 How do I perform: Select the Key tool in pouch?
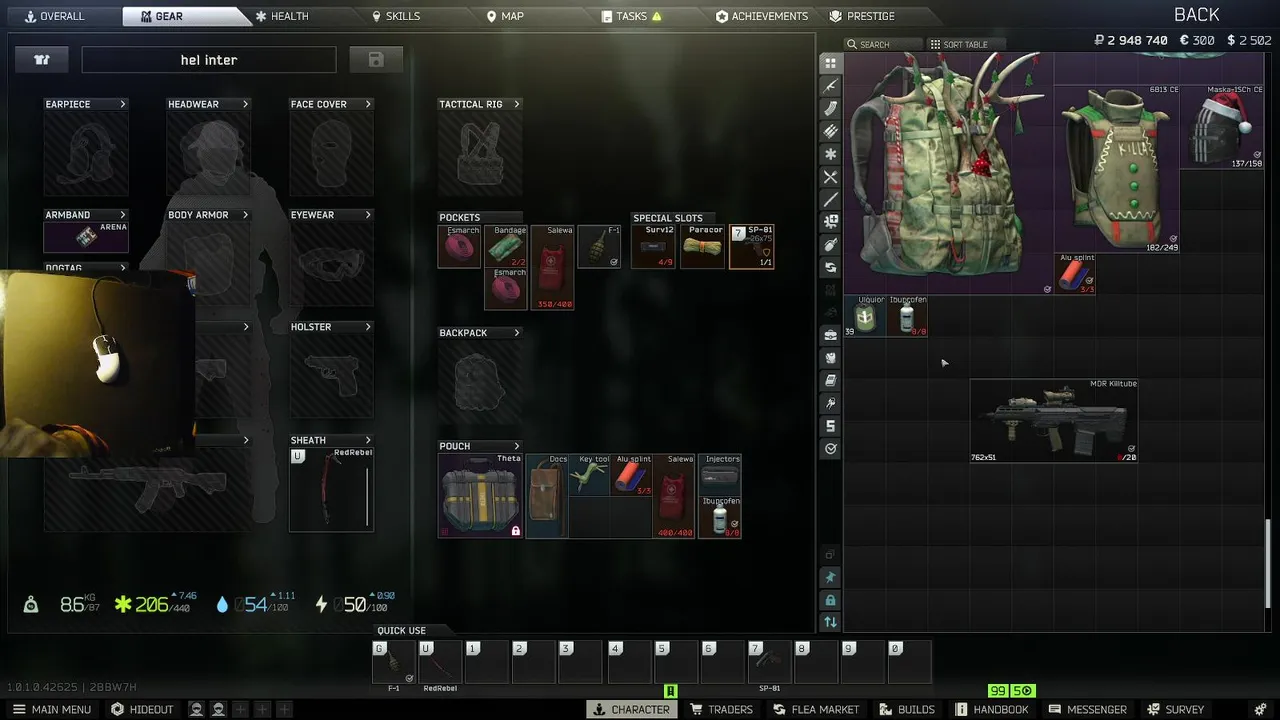(x=589, y=475)
